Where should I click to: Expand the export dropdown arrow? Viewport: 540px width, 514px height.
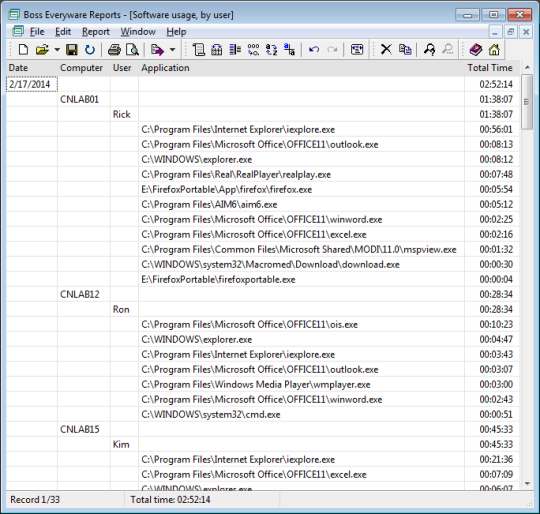click(x=173, y=50)
